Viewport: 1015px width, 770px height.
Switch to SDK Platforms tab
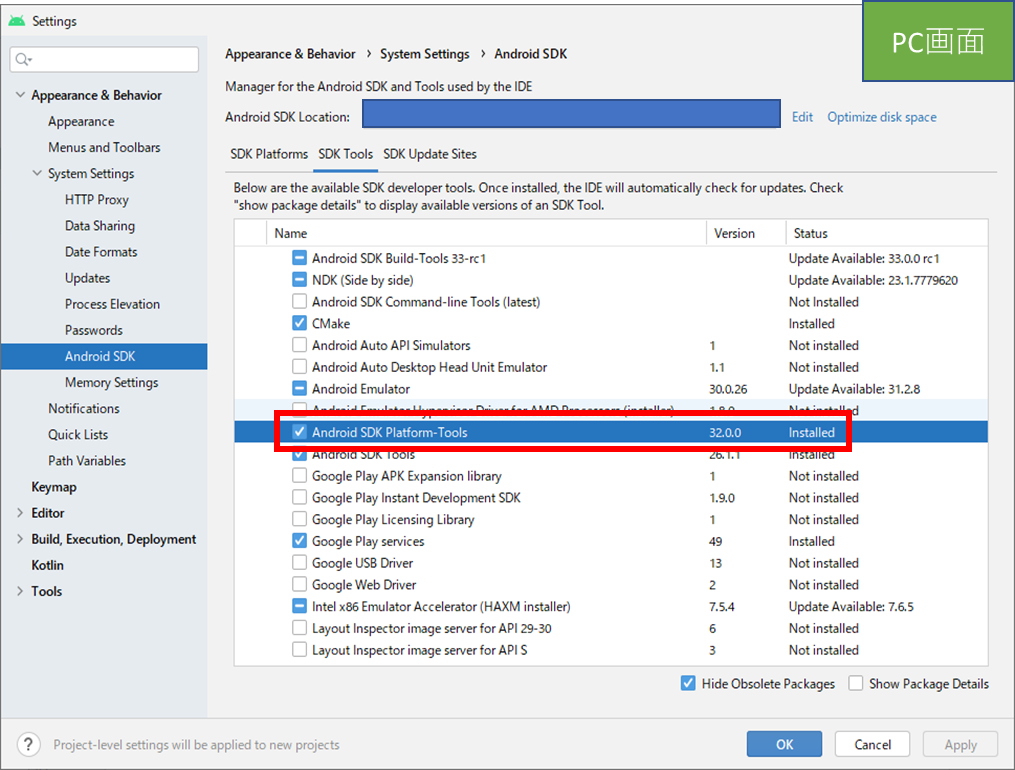pos(269,154)
